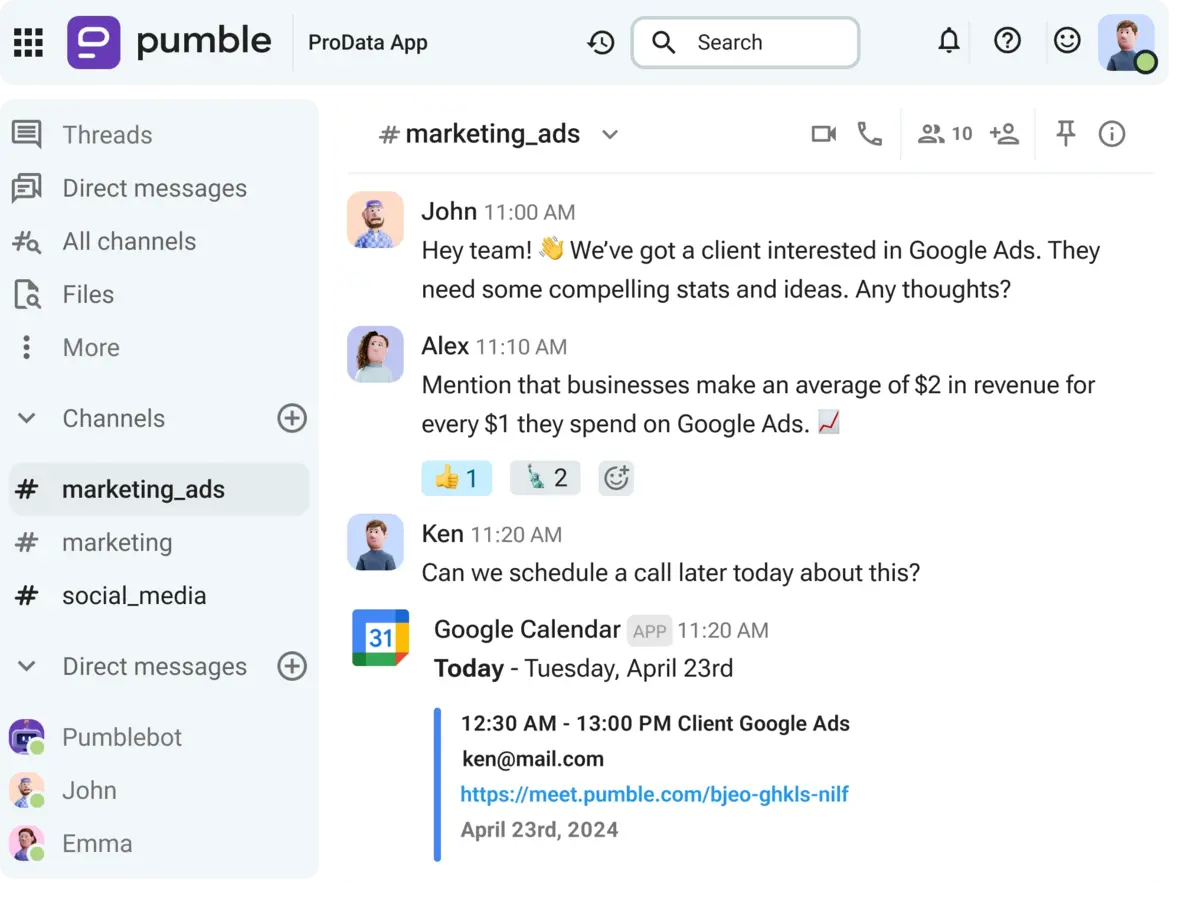
Task: Start a voice call phone icon
Action: (870, 134)
